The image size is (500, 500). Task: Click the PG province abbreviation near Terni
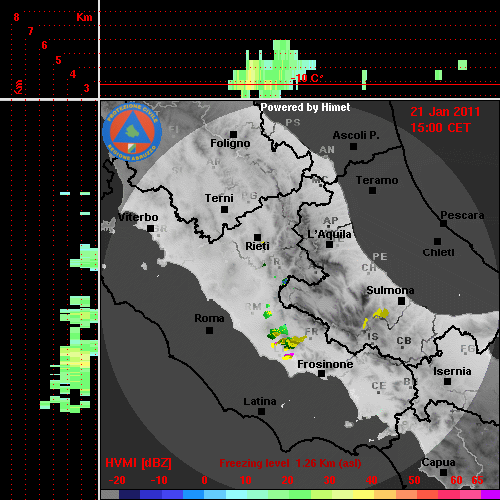pyautogui.click(x=249, y=196)
